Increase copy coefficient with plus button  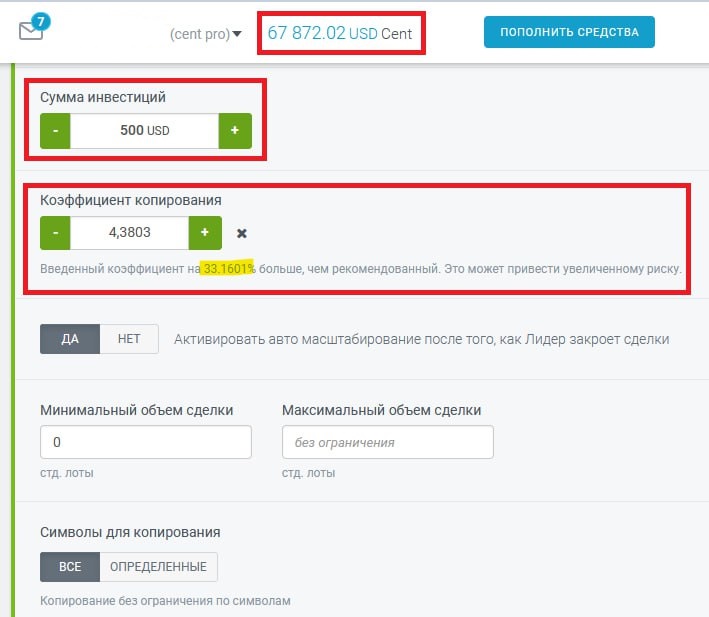tap(205, 233)
